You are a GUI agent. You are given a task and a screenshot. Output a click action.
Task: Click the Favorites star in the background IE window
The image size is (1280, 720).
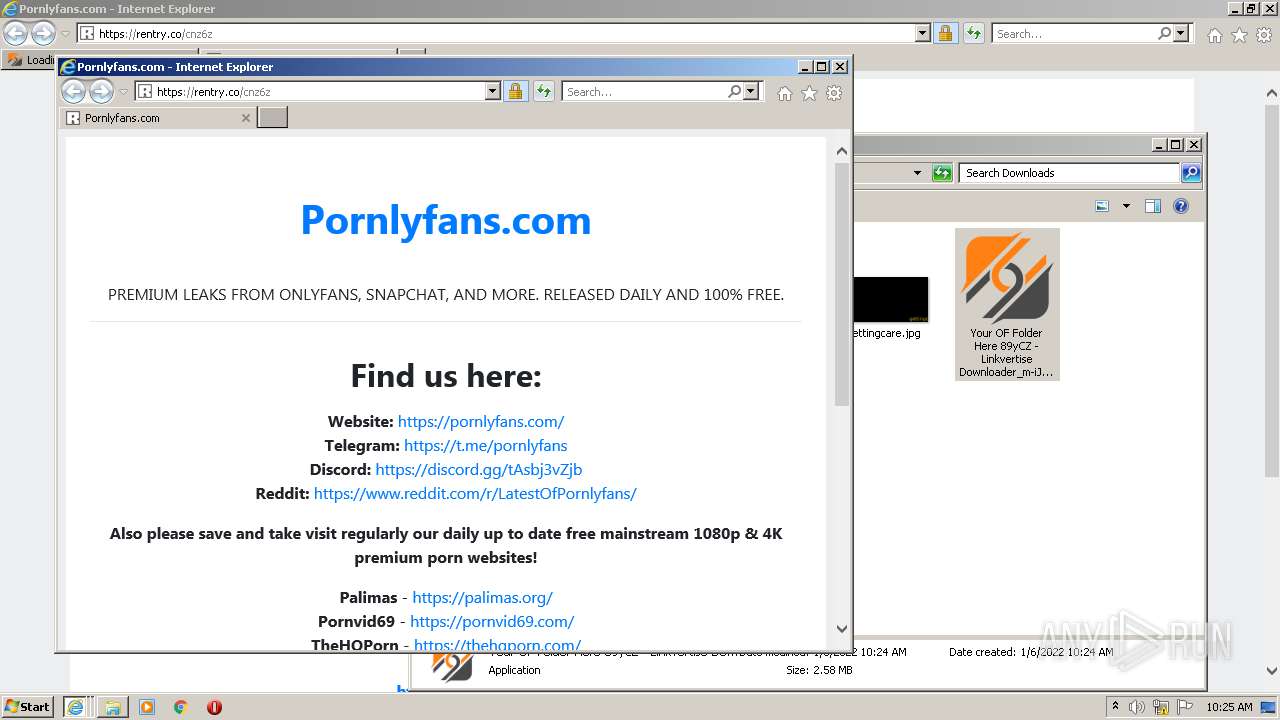(x=1239, y=35)
